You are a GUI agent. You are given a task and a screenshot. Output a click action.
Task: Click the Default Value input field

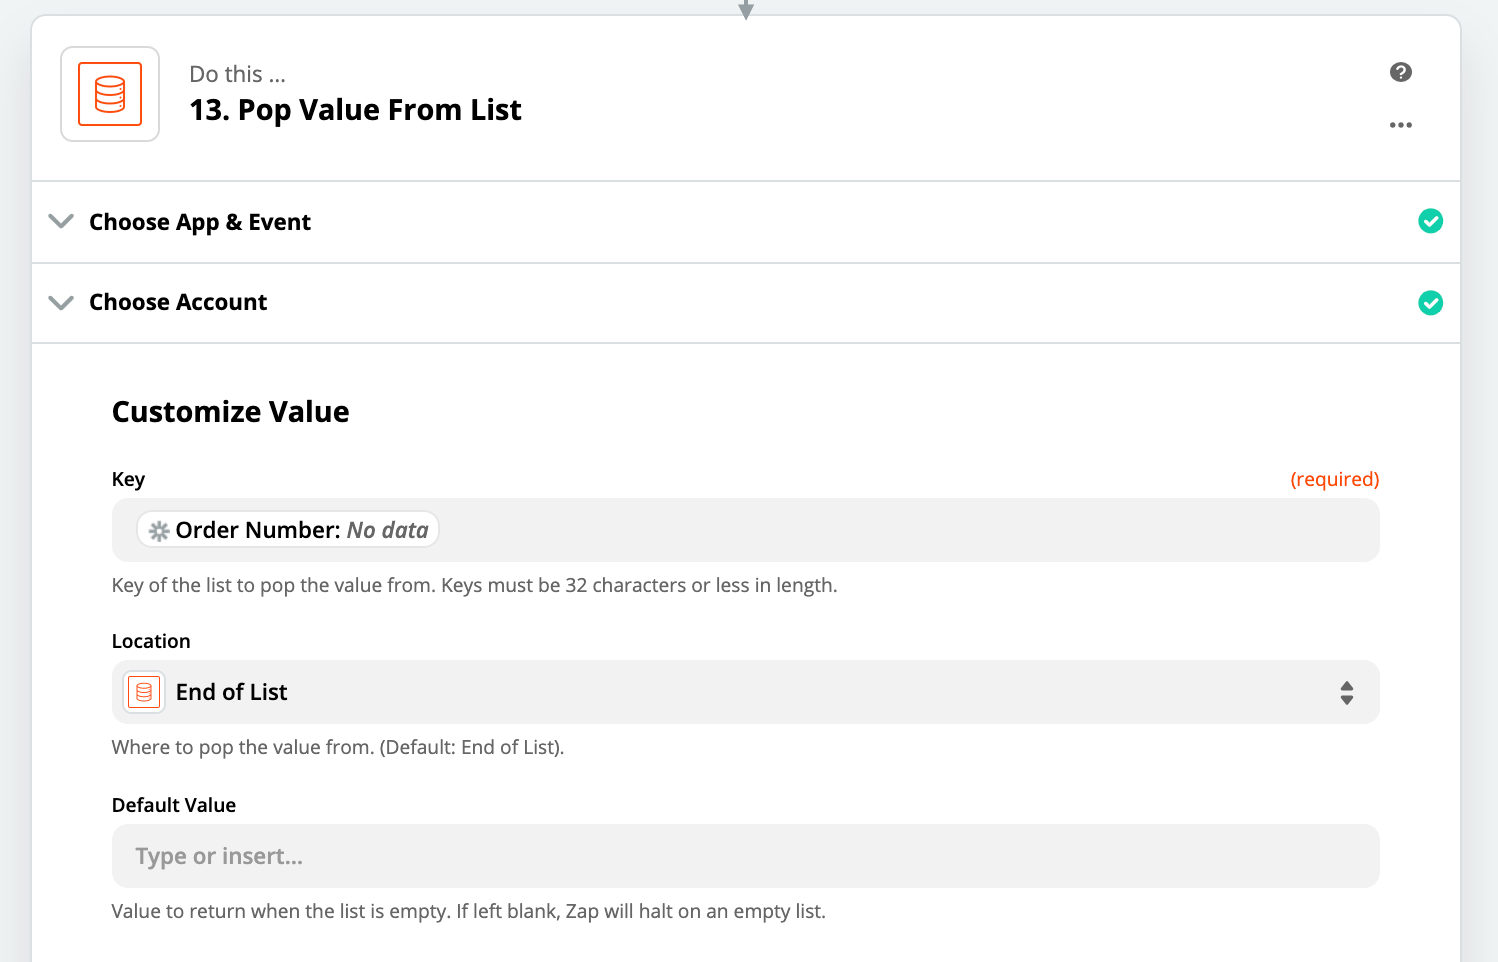pos(745,856)
